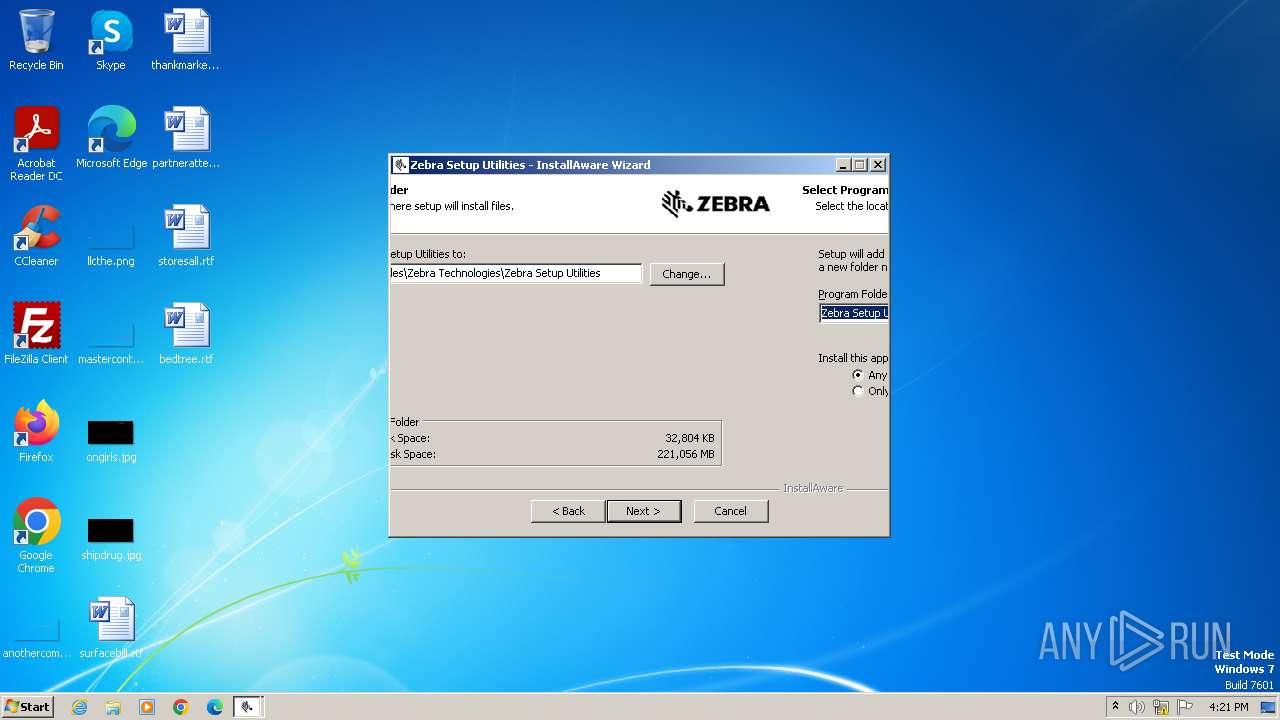Click the install path text field

coord(515,273)
